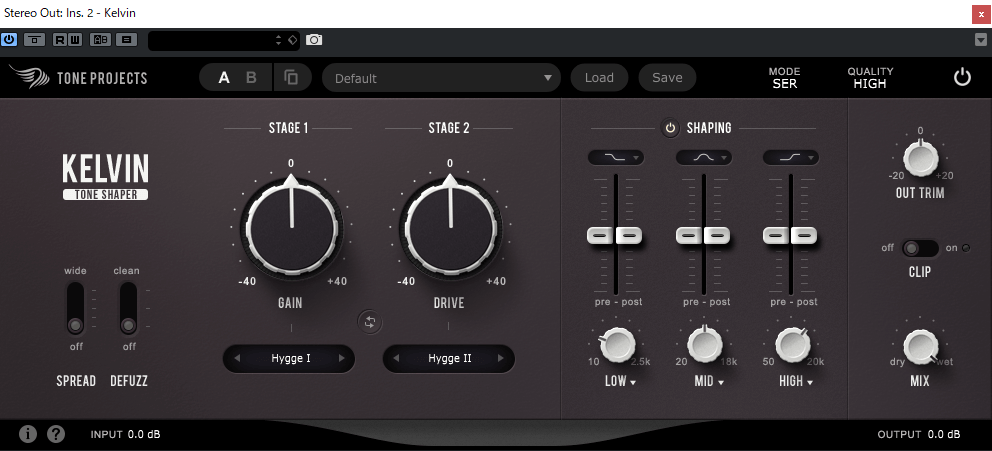Toggle the Defuzz switch
The height and width of the screenshot is (451, 992).
tap(127, 308)
